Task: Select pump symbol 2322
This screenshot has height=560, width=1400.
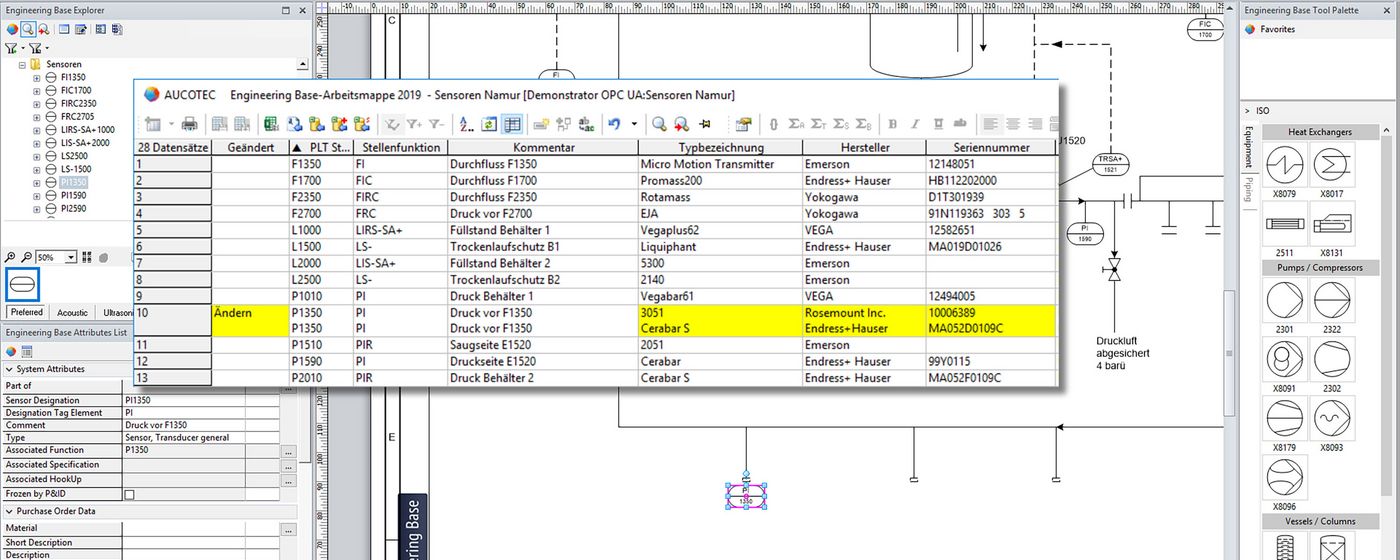Action: tap(1331, 299)
